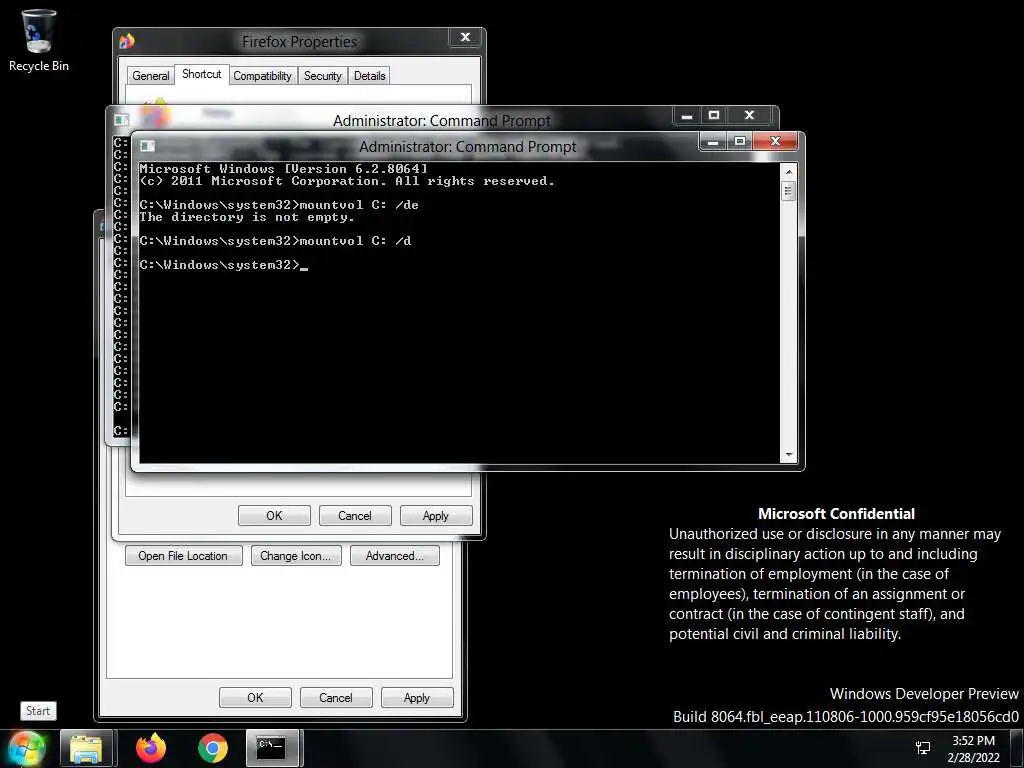Click Apply in front Firefox Properties dialog
This screenshot has width=1024, height=768.
click(436, 515)
